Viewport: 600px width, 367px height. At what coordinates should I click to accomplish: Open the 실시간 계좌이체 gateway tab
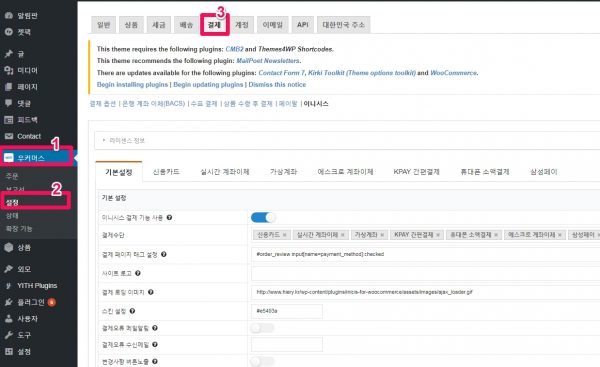point(225,172)
